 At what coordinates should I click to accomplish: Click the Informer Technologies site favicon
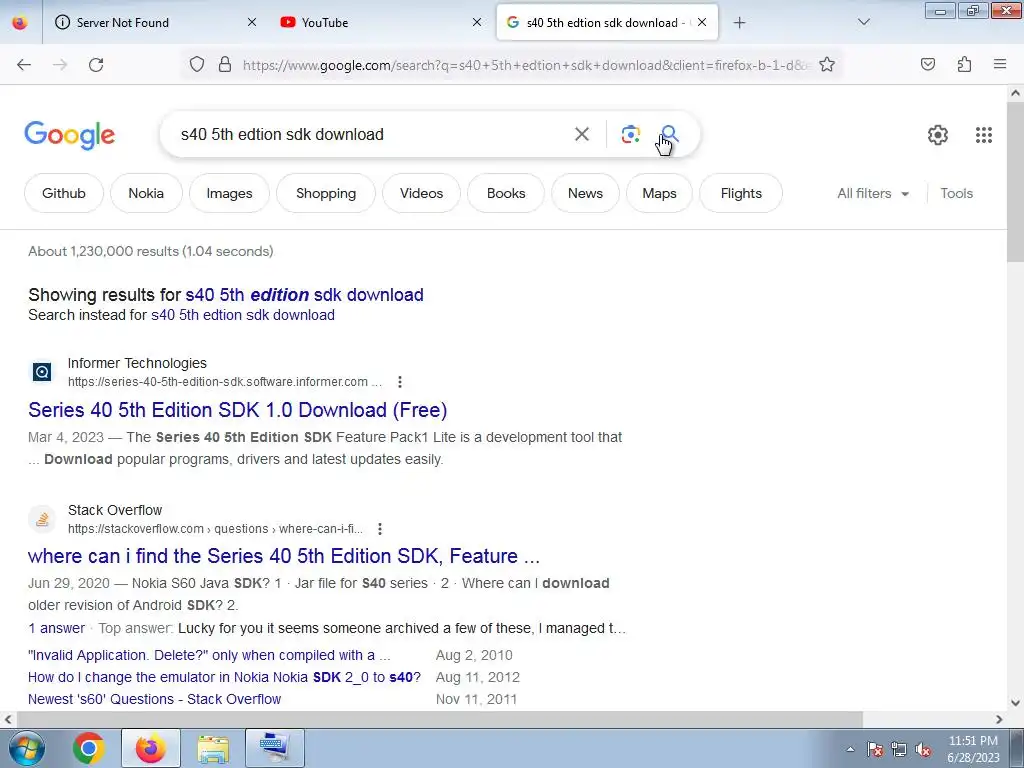[42, 372]
